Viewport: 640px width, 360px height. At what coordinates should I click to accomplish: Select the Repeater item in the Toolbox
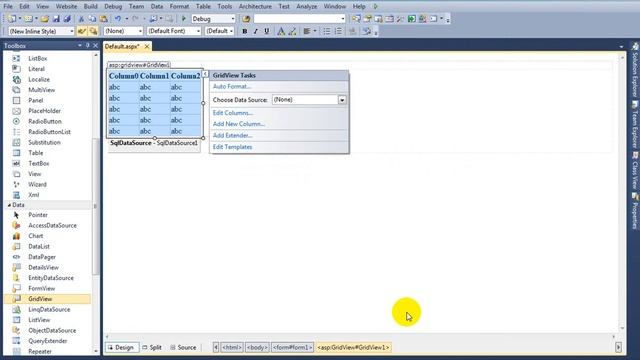pyautogui.click(x=40, y=351)
